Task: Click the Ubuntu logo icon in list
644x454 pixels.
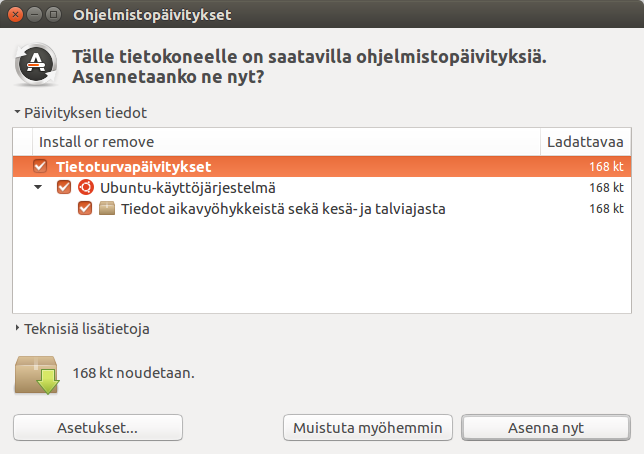Action: point(85,187)
